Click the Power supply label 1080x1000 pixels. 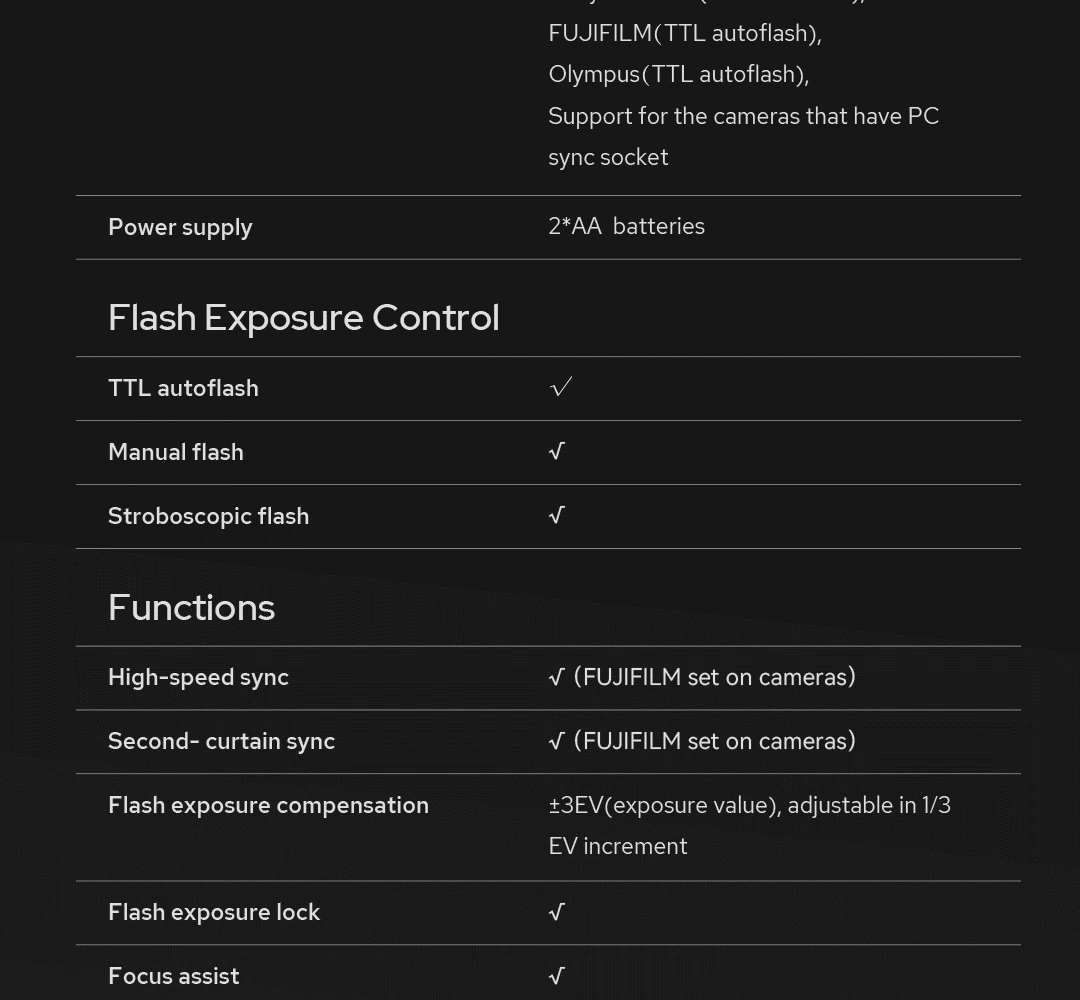pyautogui.click(x=180, y=227)
